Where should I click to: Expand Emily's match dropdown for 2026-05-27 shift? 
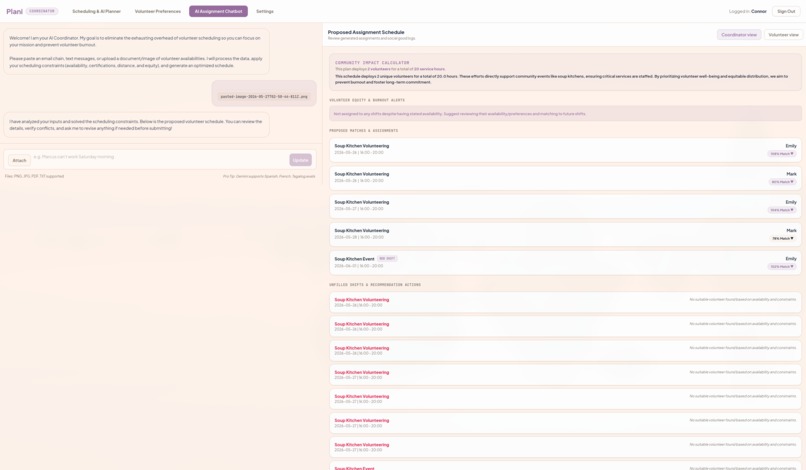click(782, 210)
